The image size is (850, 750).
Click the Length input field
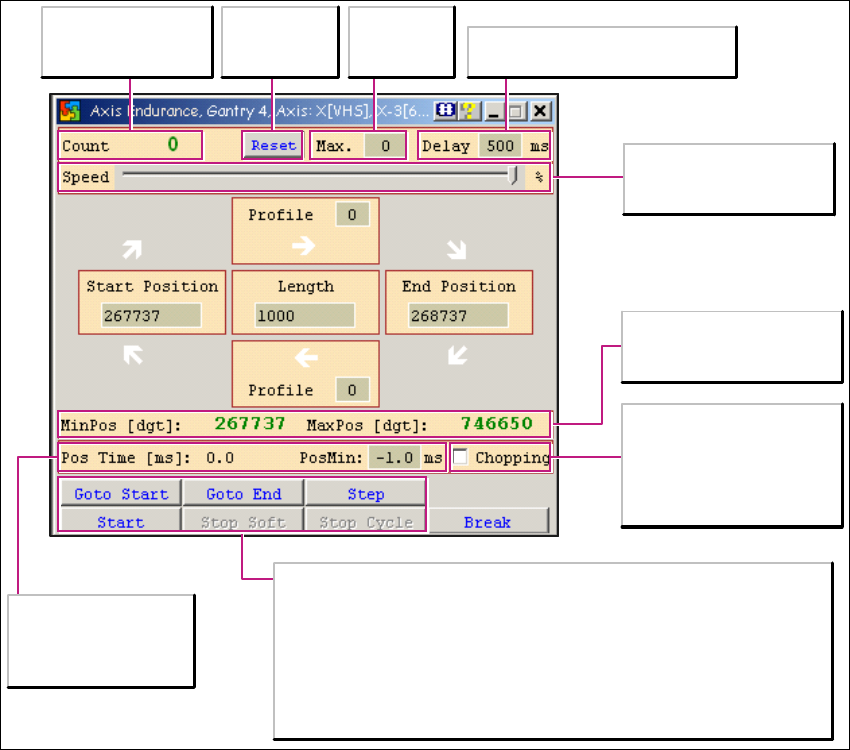point(304,316)
